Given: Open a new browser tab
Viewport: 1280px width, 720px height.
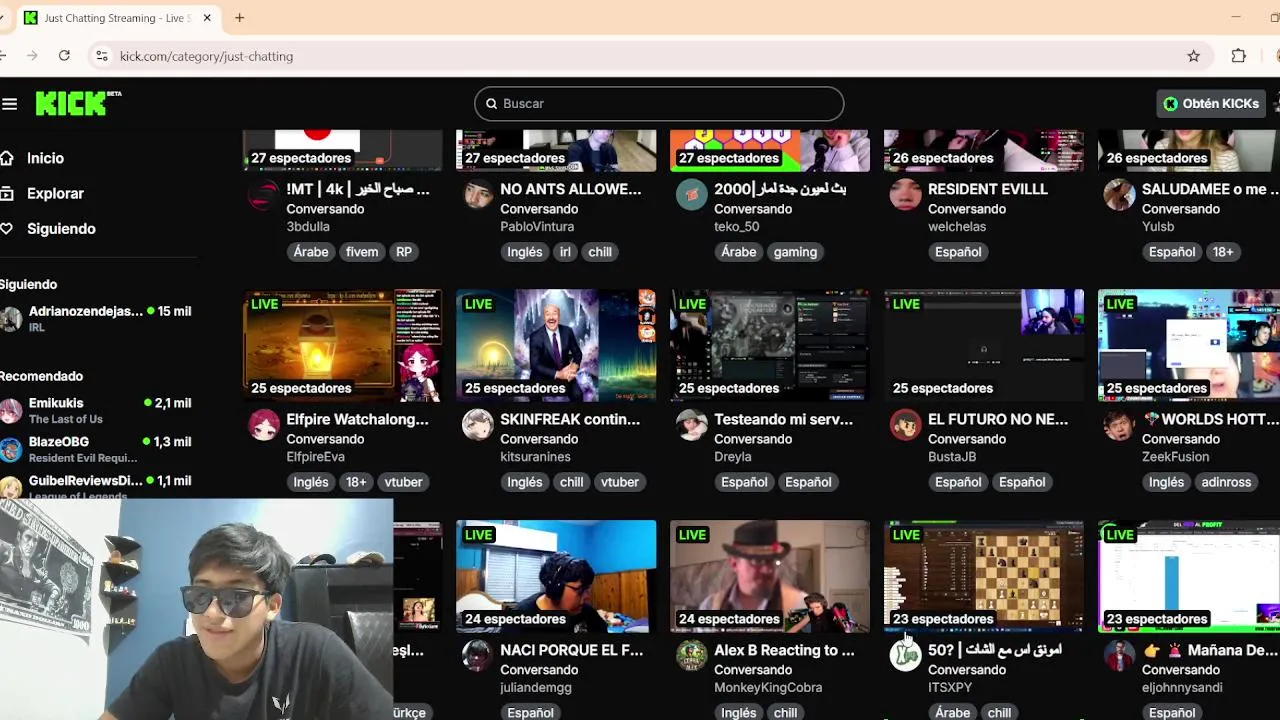Looking at the screenshot, I should tap(240, 18).
